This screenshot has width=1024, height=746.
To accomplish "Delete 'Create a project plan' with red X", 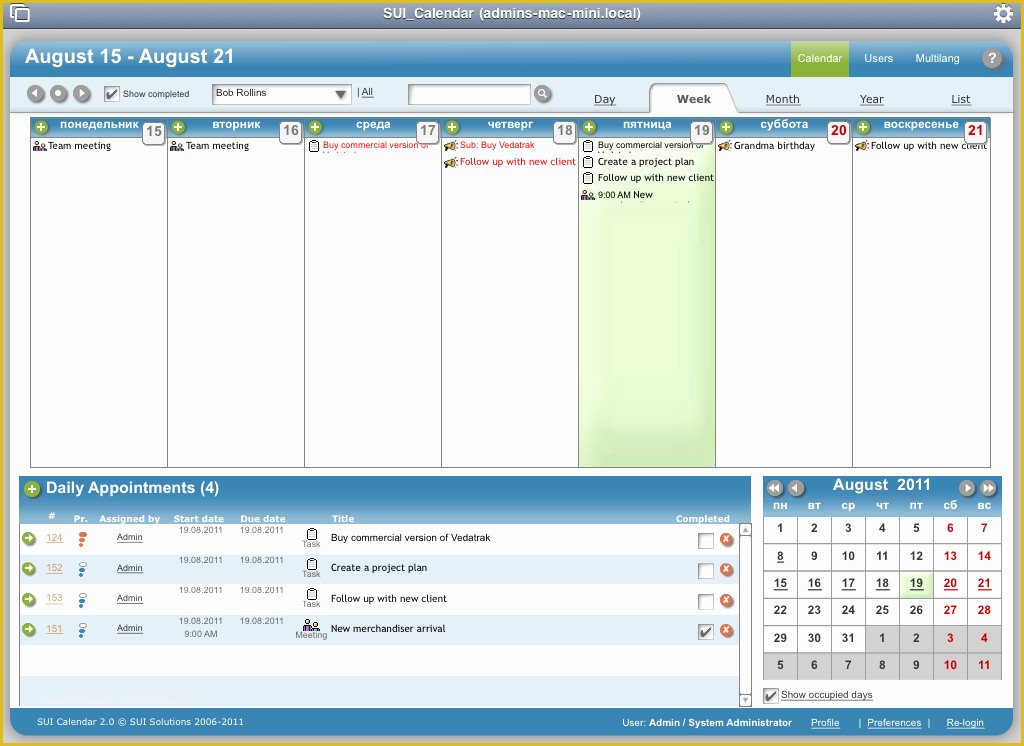I will click(x=727, y=568).
